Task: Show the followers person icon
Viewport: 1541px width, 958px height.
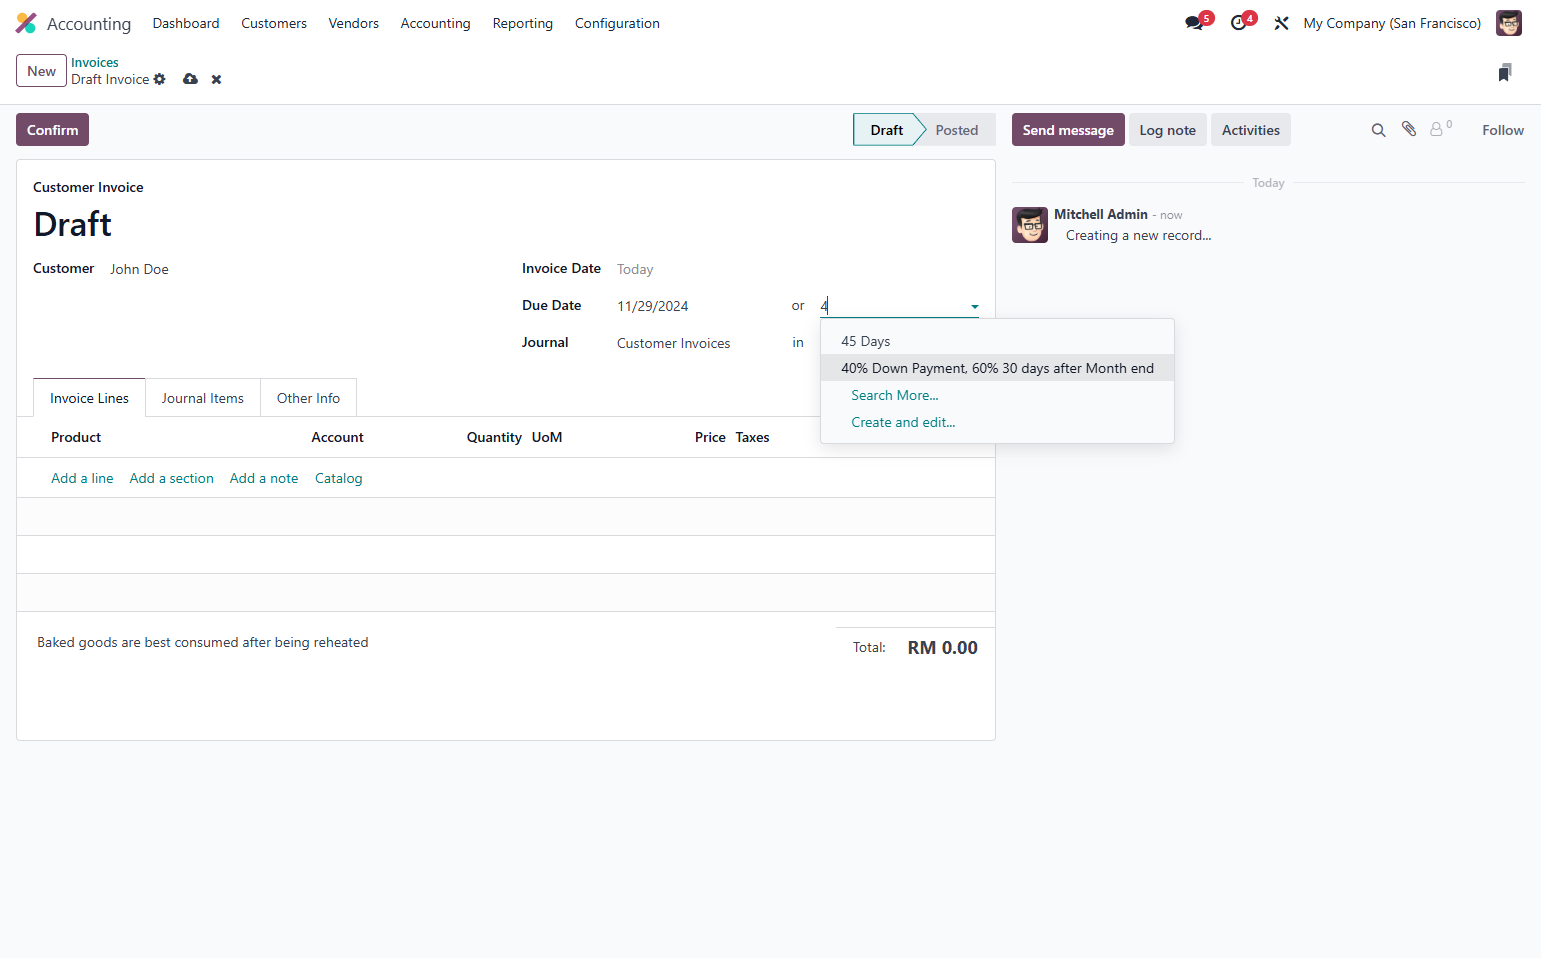Action: [1437, 129]
